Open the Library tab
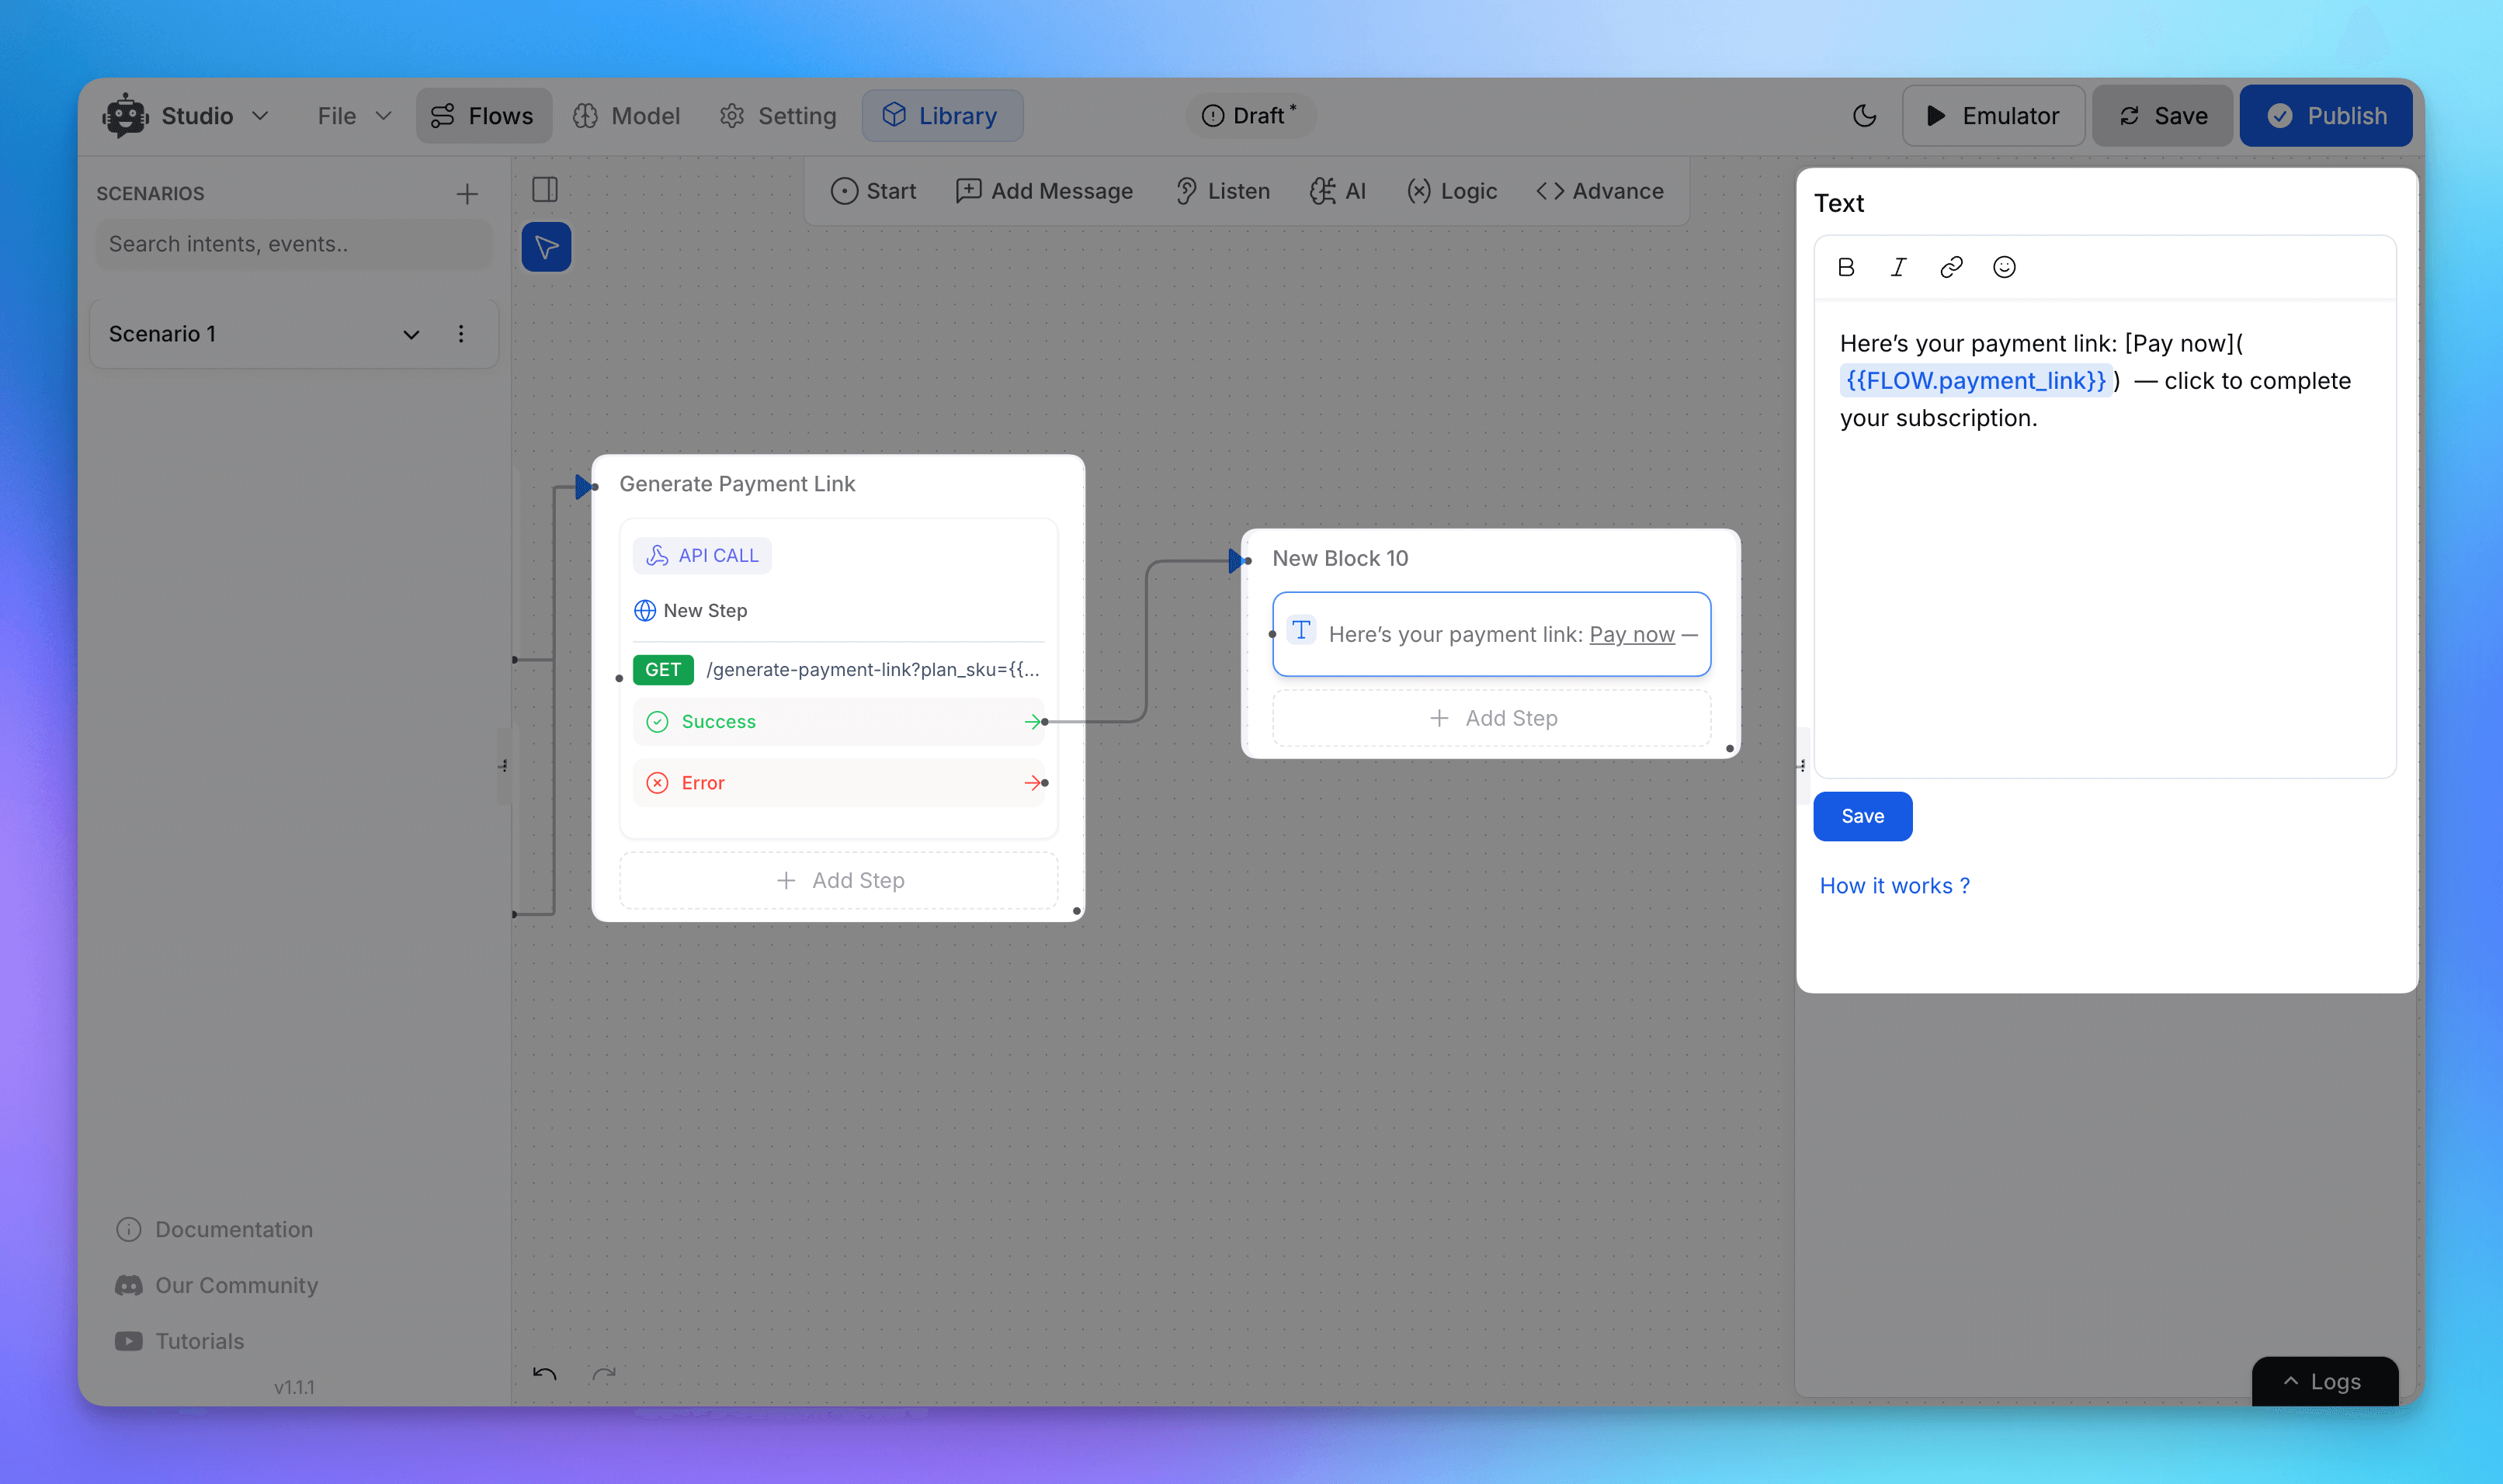Image resolution: width=2503 pixels, height=1484 pixels. [x=942, y=116]
